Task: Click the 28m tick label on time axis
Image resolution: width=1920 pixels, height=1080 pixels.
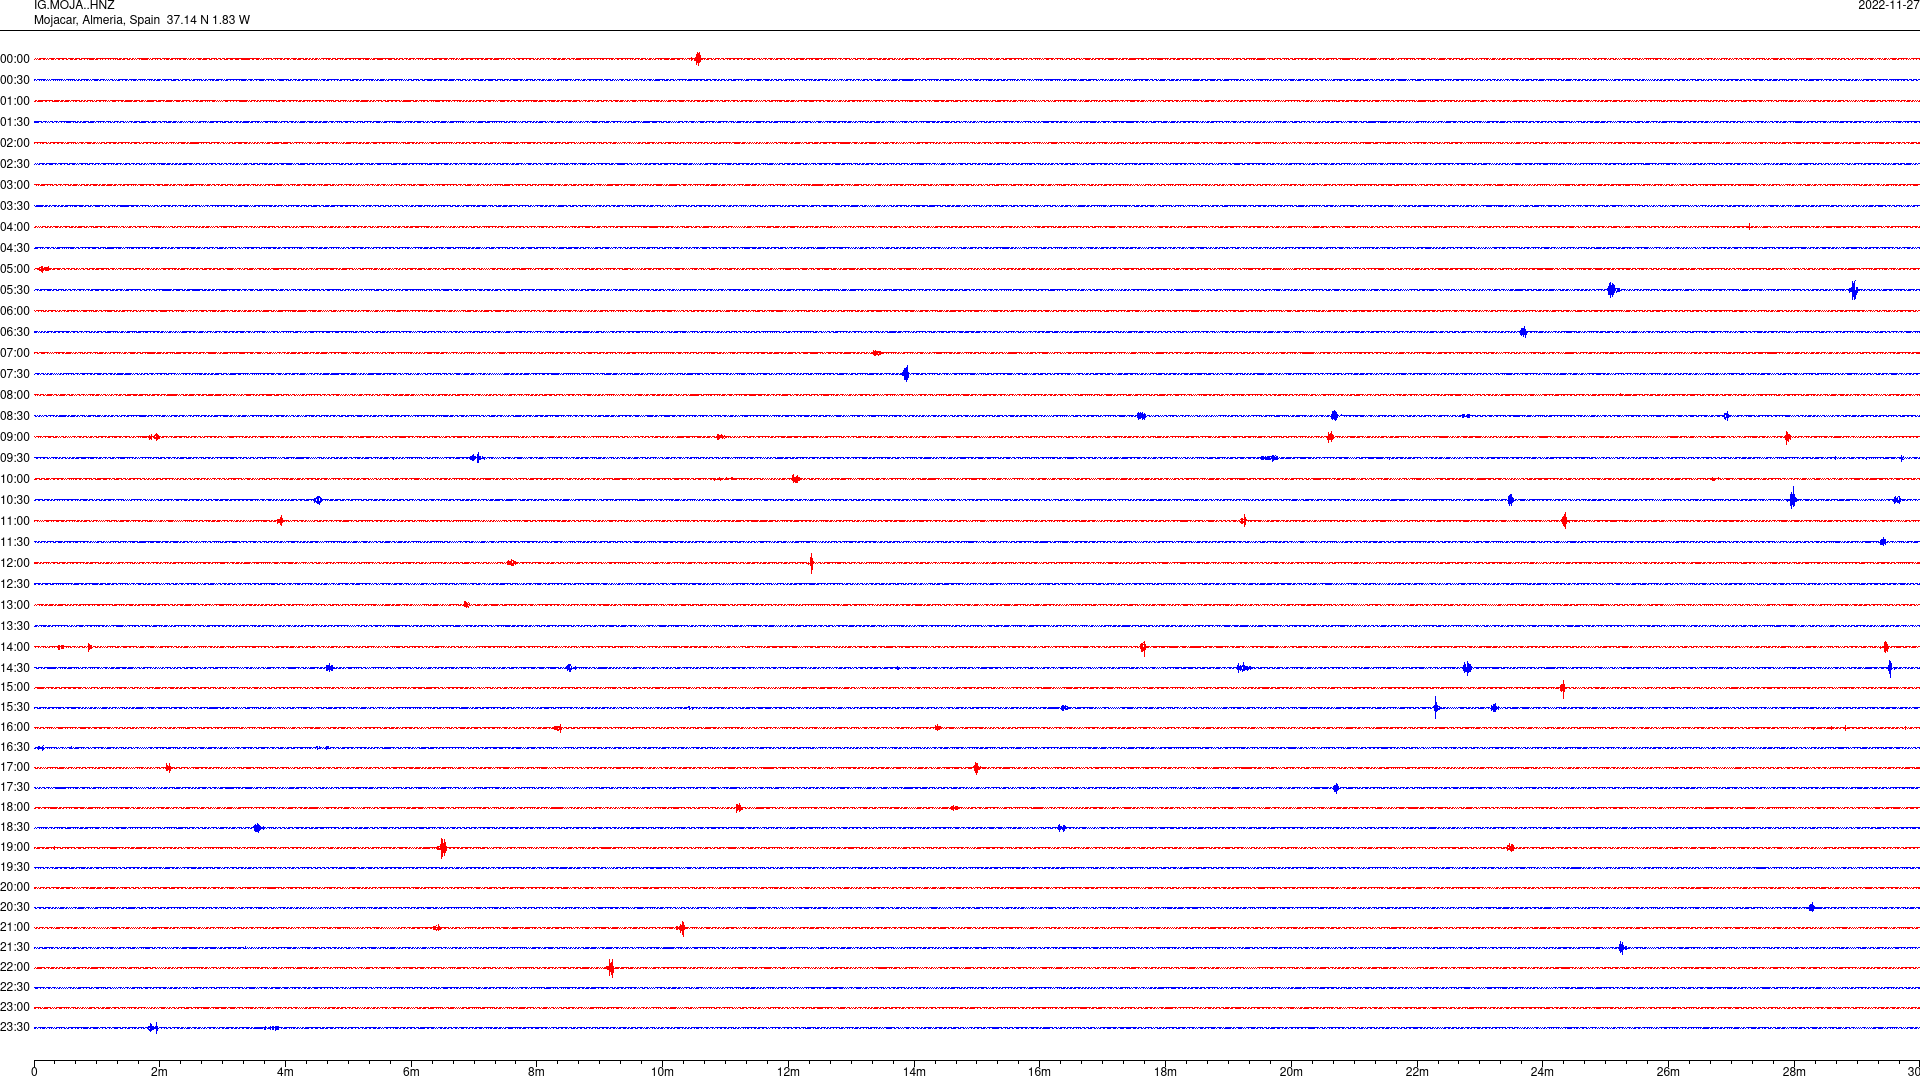Action: pyautogui.click(x=1794, y=1072)
